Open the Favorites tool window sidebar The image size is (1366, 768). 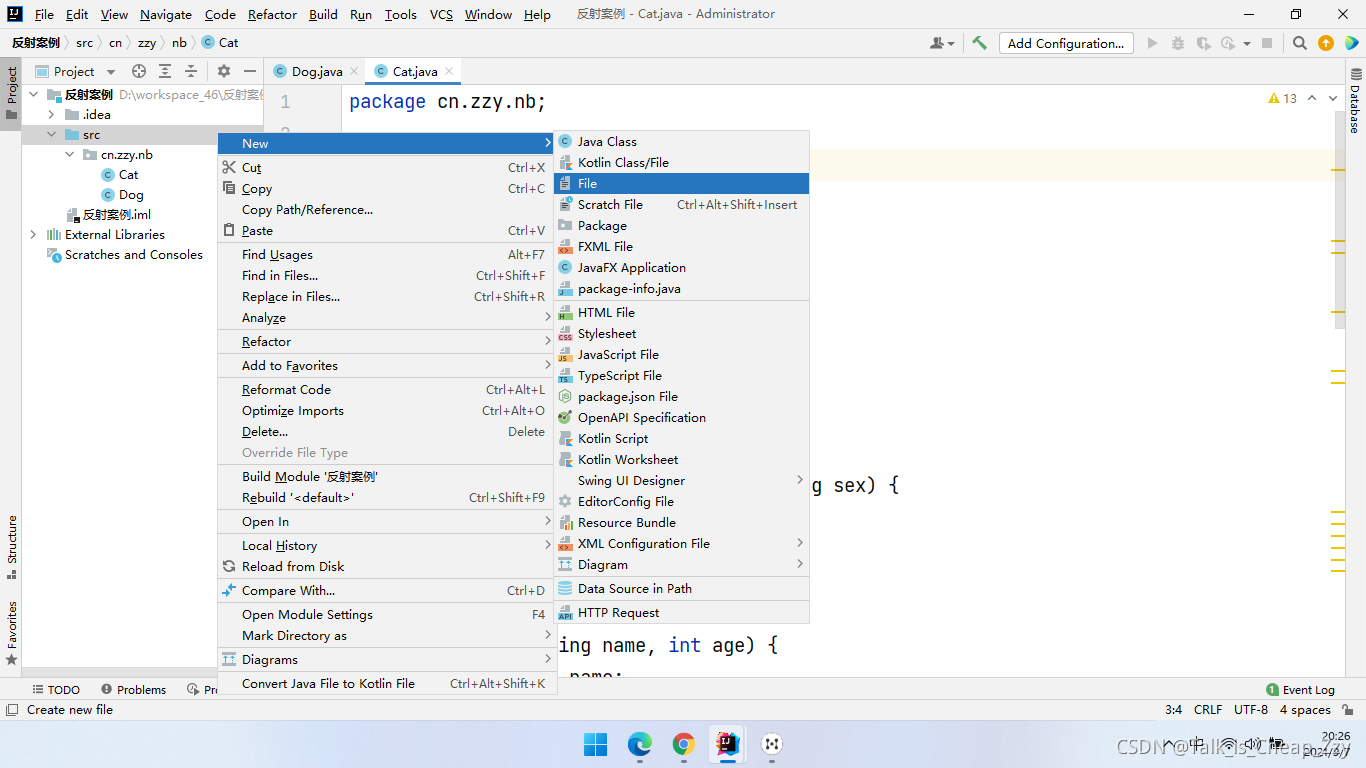pos(11,632)
